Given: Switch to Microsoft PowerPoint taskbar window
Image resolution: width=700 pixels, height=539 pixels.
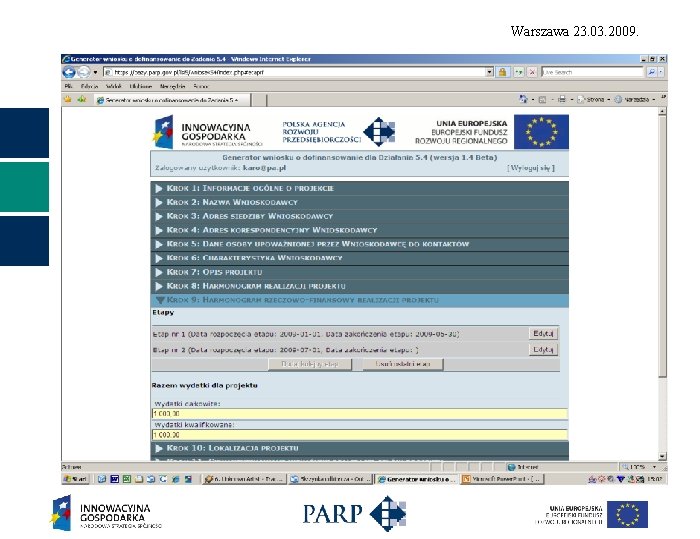Looking at the screenshot, I should click(502, 479).
